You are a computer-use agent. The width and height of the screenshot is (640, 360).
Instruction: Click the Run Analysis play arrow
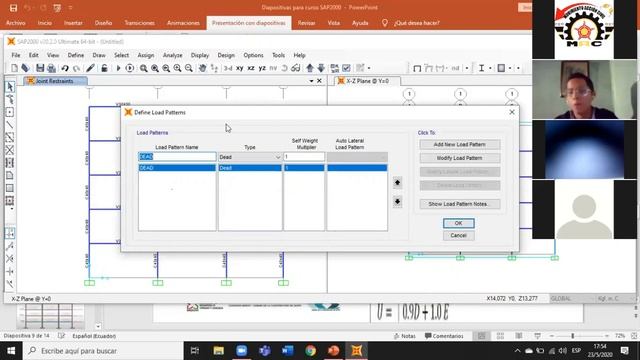click(118, 68)
